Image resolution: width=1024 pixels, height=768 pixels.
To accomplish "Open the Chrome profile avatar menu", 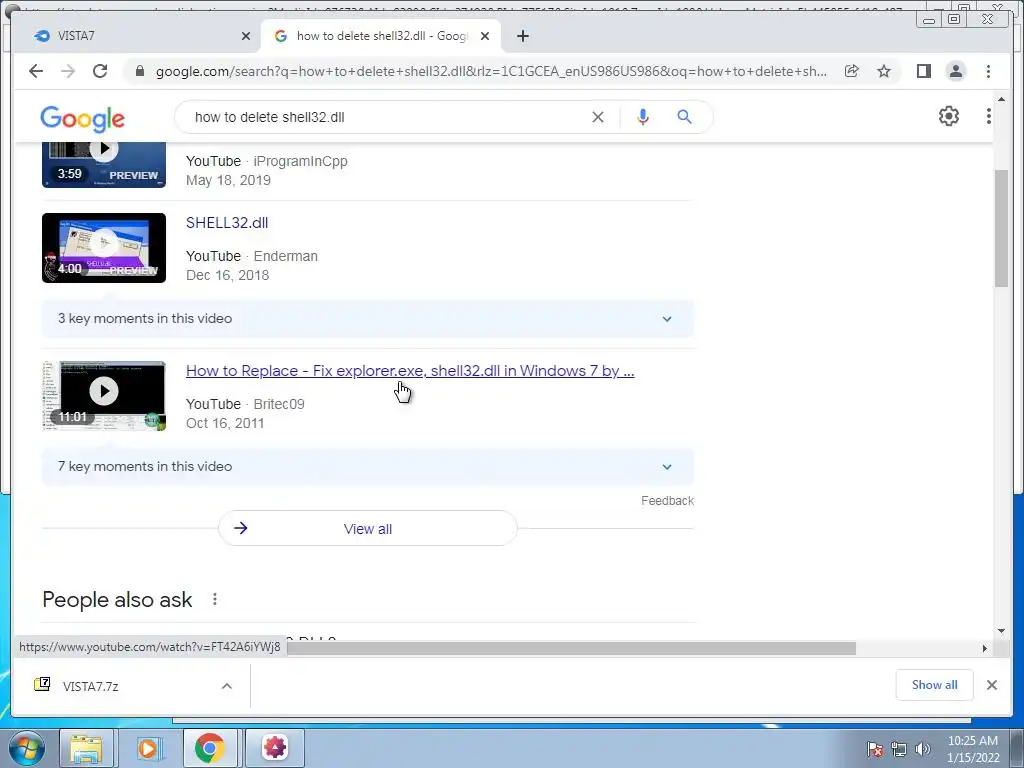I will pos(955,71).
